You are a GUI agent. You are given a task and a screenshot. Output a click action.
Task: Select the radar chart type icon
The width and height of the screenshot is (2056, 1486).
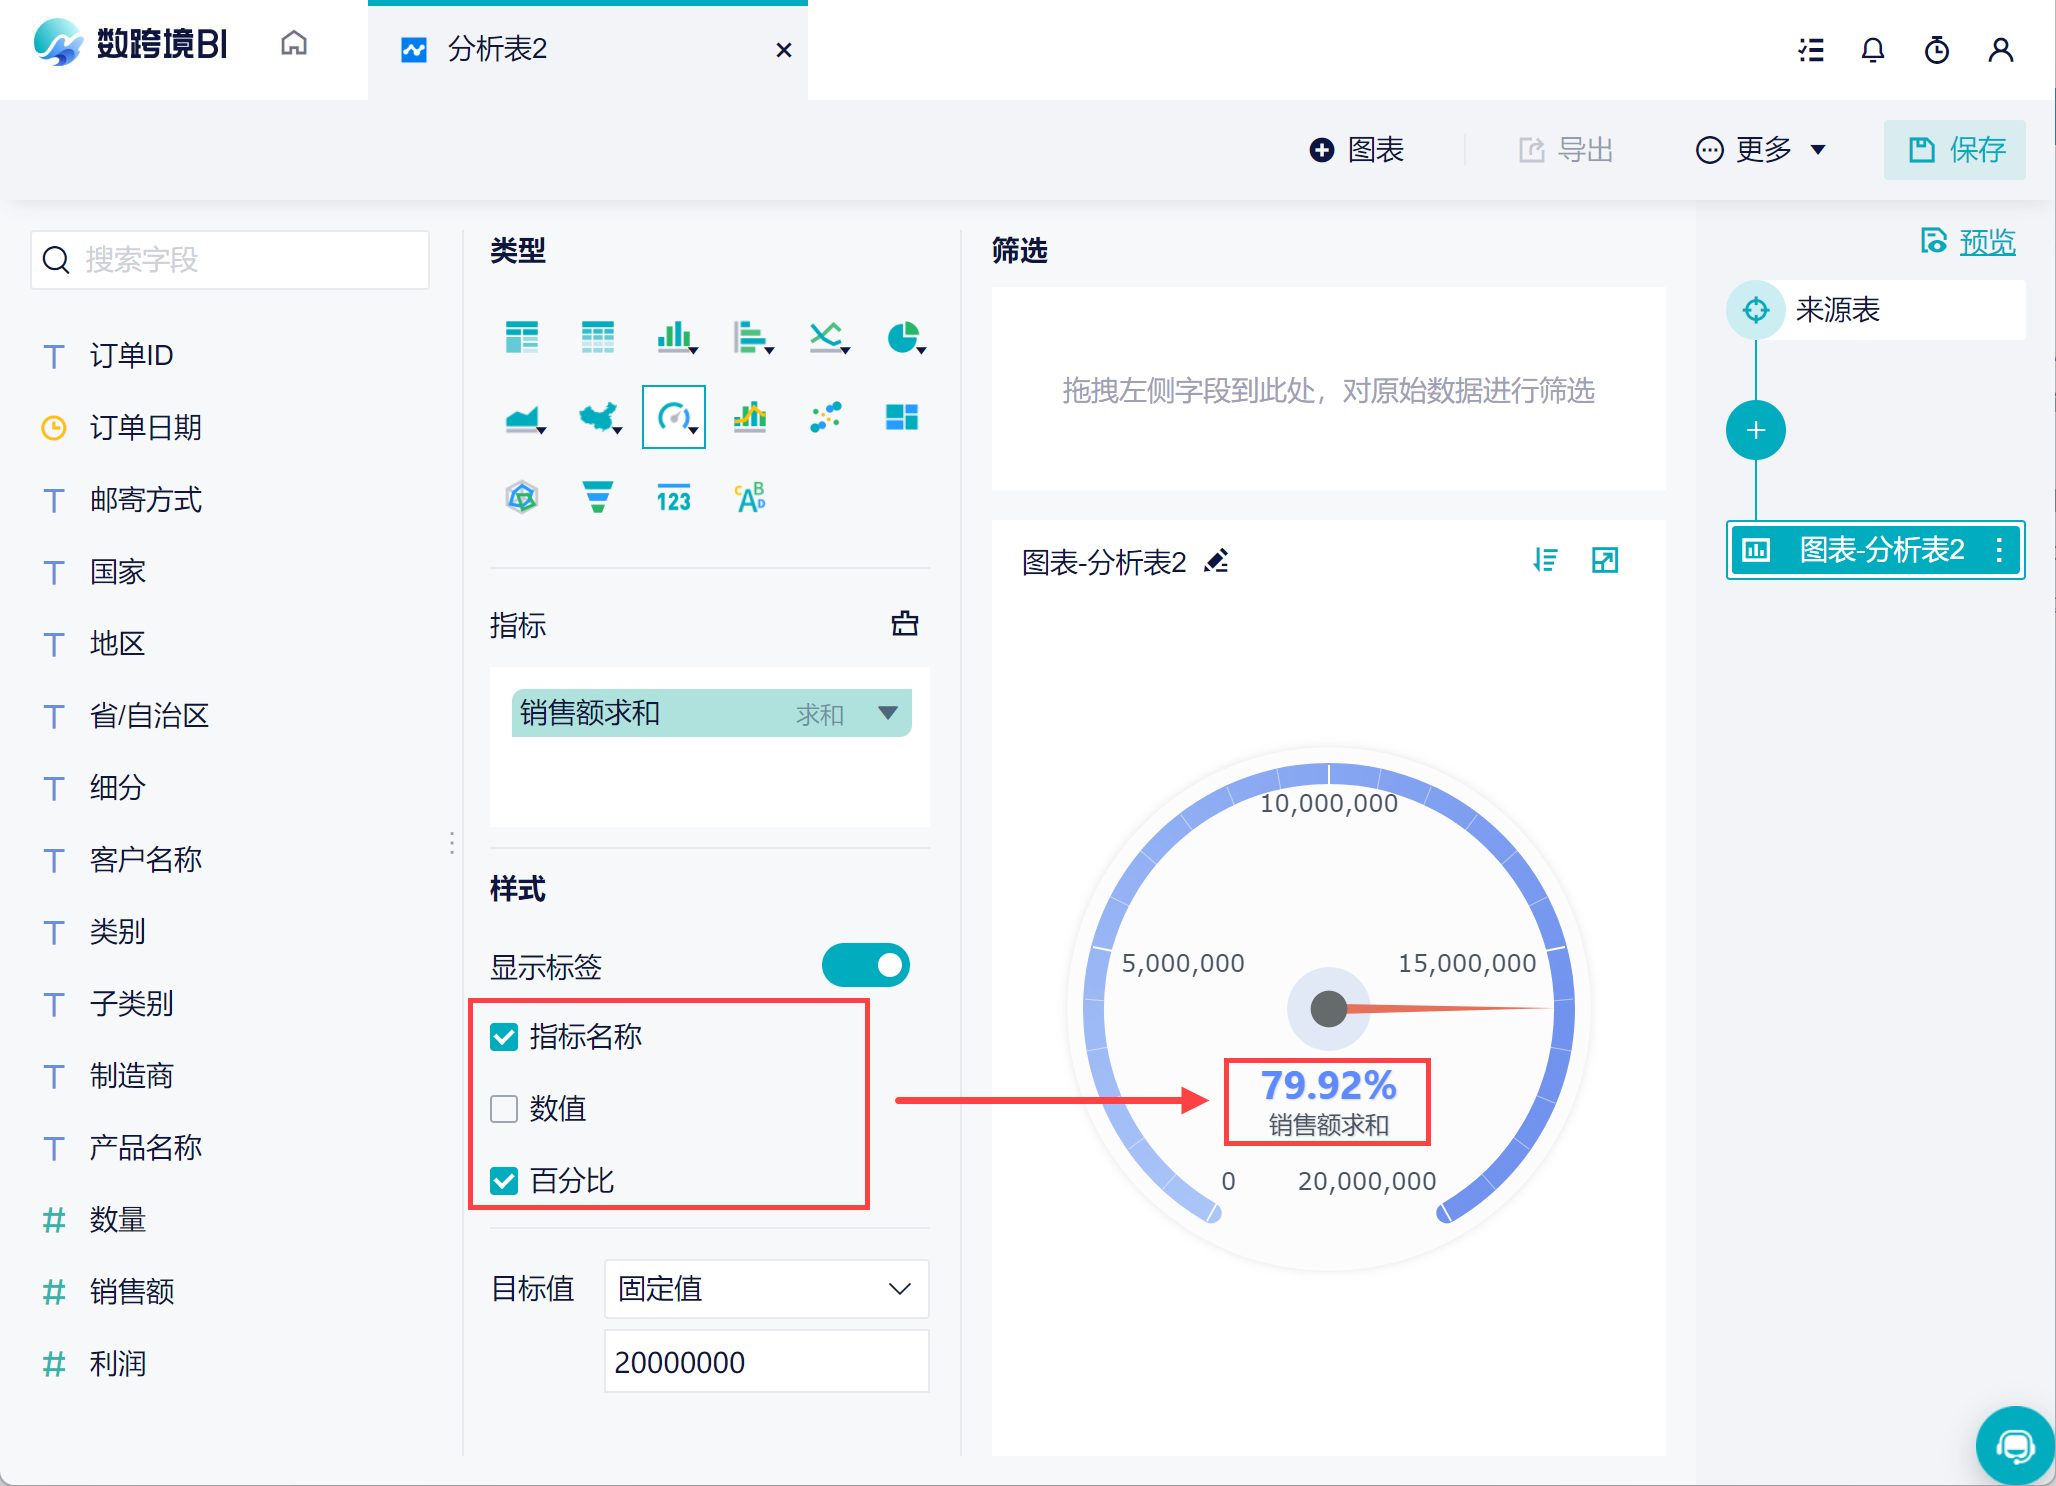[522, 496]
